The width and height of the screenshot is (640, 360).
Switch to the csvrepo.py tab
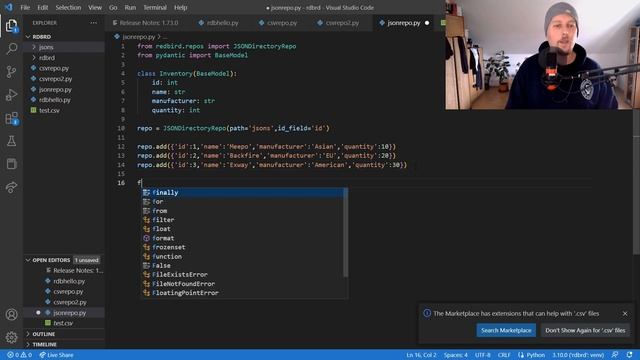click(282, 23)
